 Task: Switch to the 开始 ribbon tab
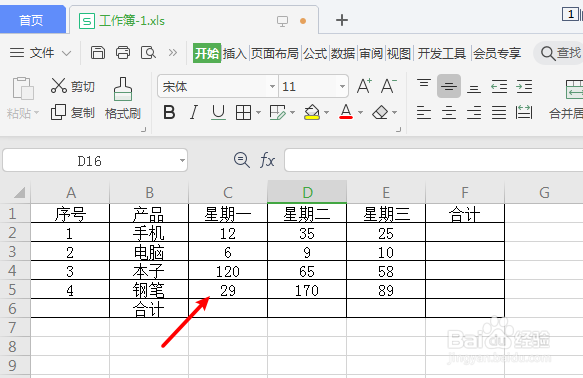click(x=207, y=53)
